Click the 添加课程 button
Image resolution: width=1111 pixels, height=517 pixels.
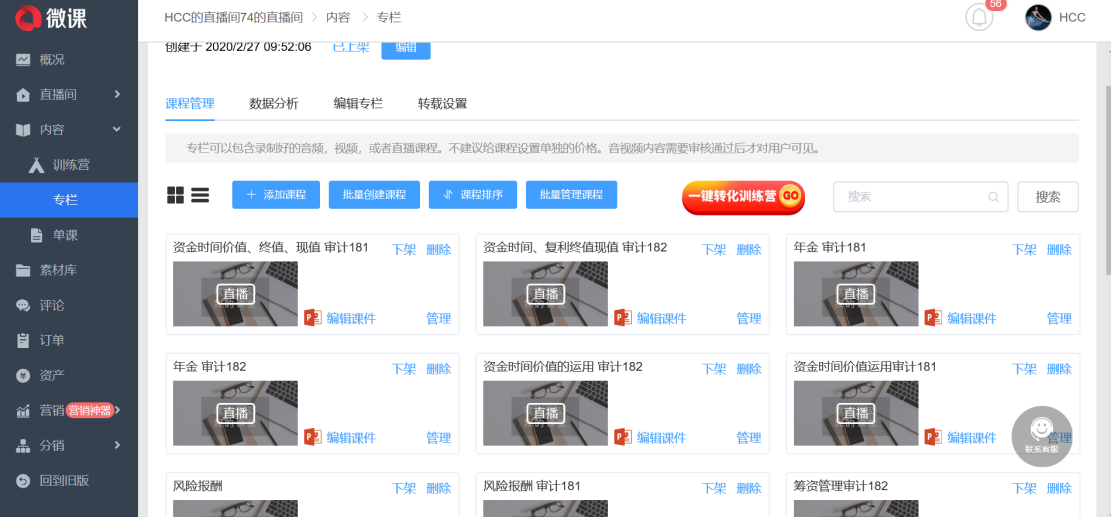coord(276,195)
